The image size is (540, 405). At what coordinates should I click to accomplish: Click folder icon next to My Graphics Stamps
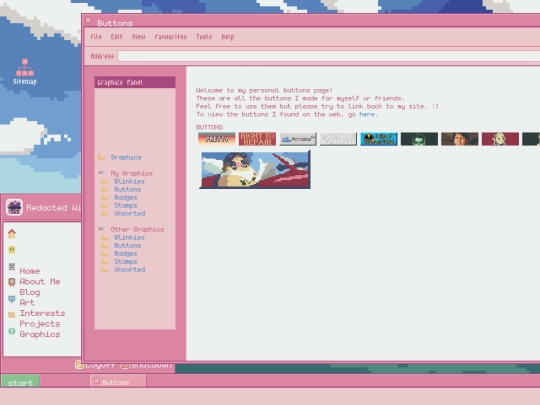[105, 205]
